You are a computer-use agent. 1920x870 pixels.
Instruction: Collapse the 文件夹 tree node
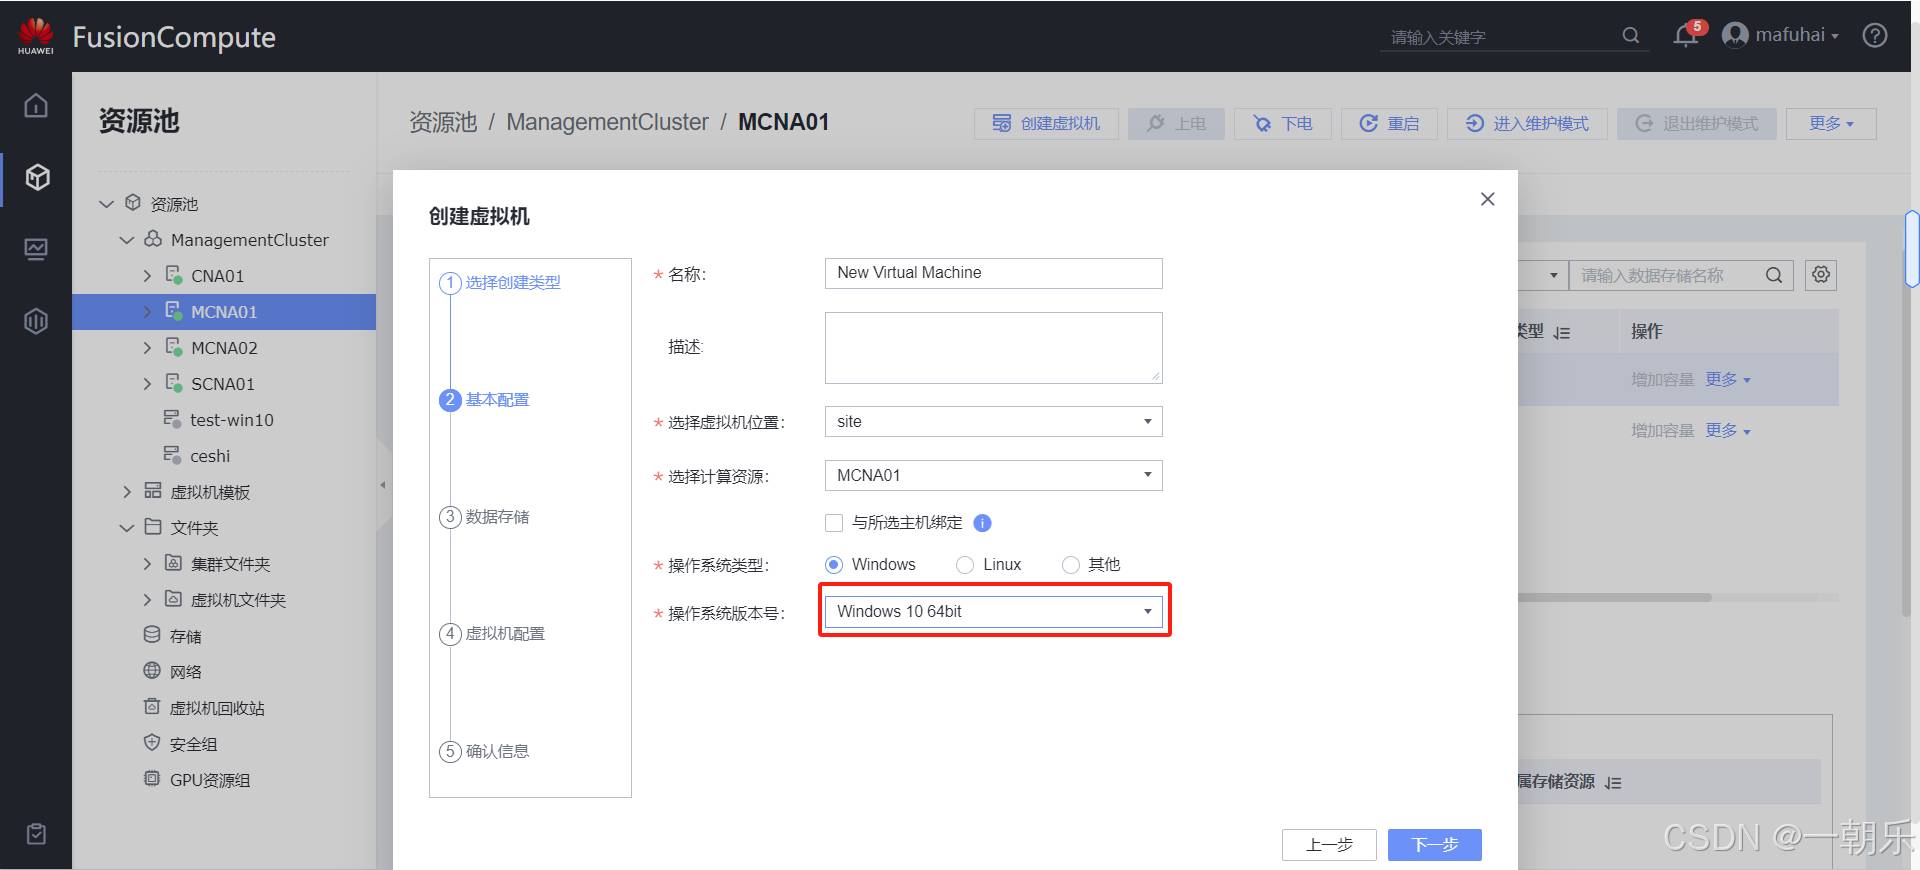click(x=127, y=528)
